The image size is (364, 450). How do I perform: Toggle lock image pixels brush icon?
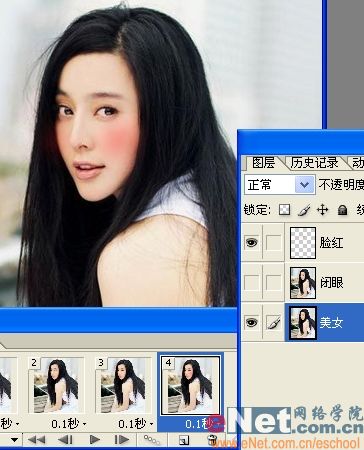point(304,210)
